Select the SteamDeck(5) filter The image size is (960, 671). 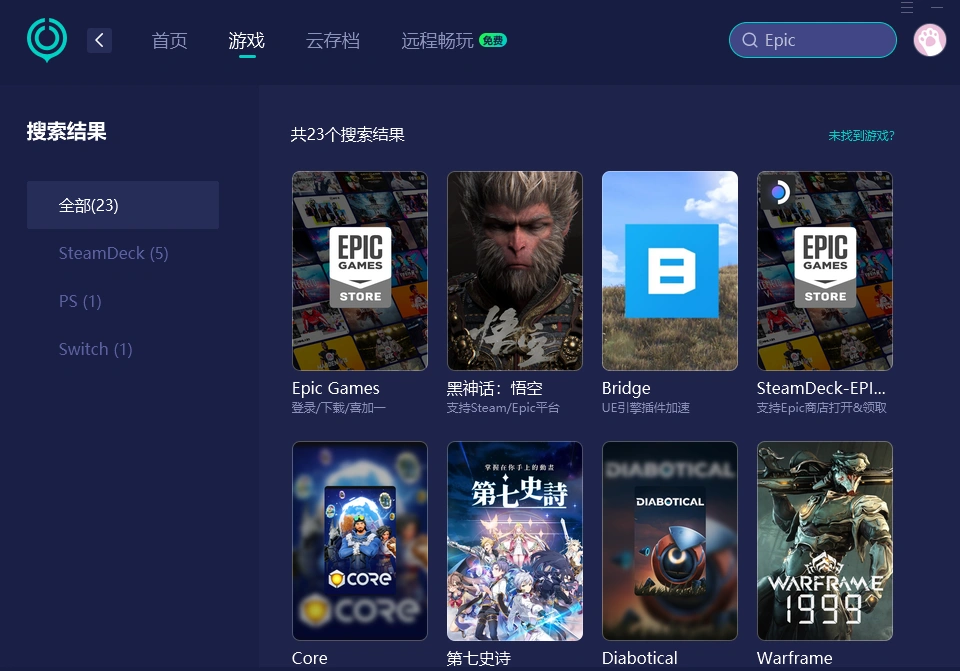tap(113, 253)
